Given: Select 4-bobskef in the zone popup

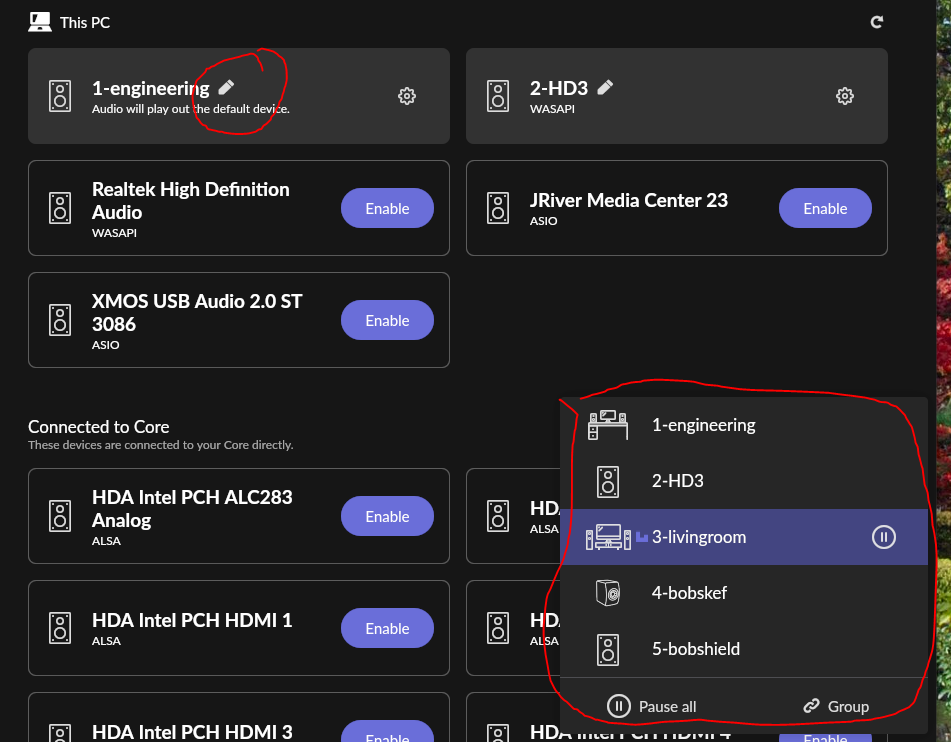Looking at the screenshot, I should [689, 593].
